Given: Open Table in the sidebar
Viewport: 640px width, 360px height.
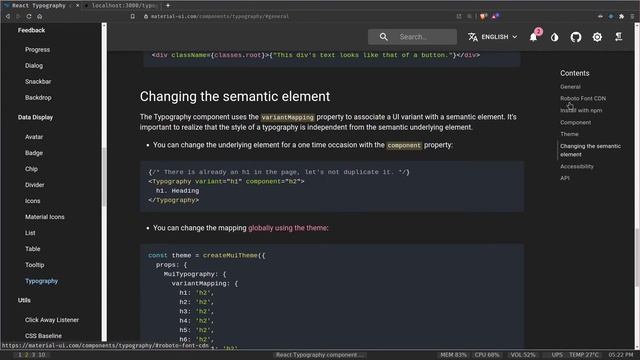Looking at the screenshot, I should (x=33, y=249).
